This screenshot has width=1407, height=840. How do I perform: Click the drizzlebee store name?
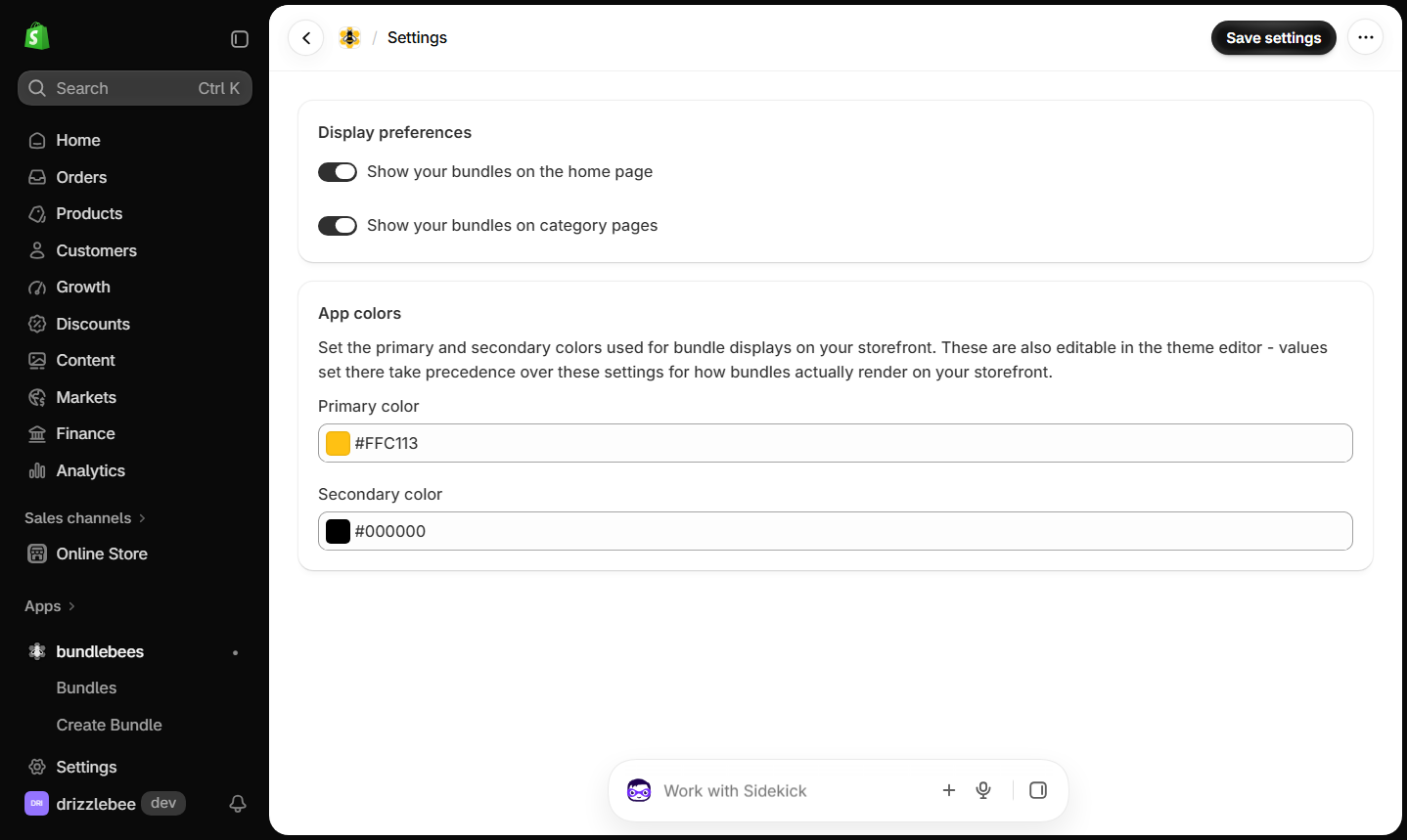[x=95, y=803]
